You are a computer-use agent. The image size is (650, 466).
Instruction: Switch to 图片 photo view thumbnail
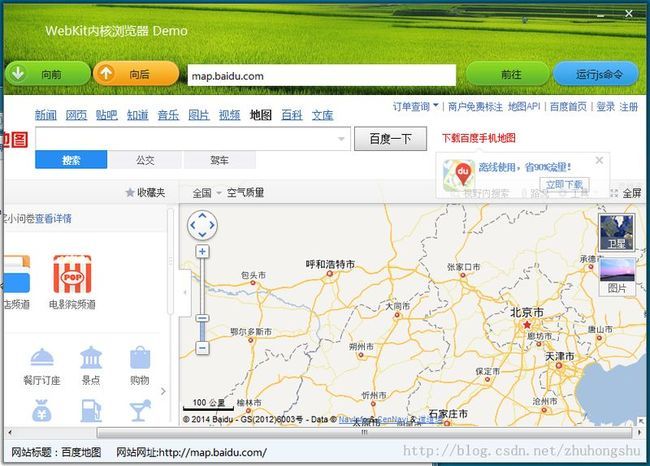(x=617, y=276)
